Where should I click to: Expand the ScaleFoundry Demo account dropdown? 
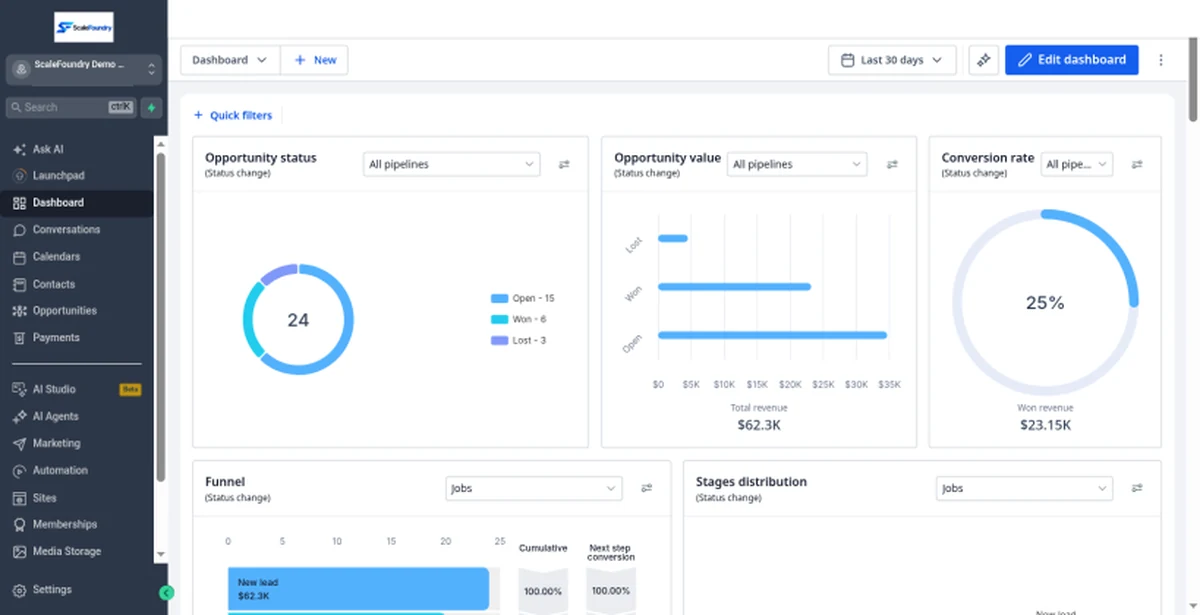point(84,69)
